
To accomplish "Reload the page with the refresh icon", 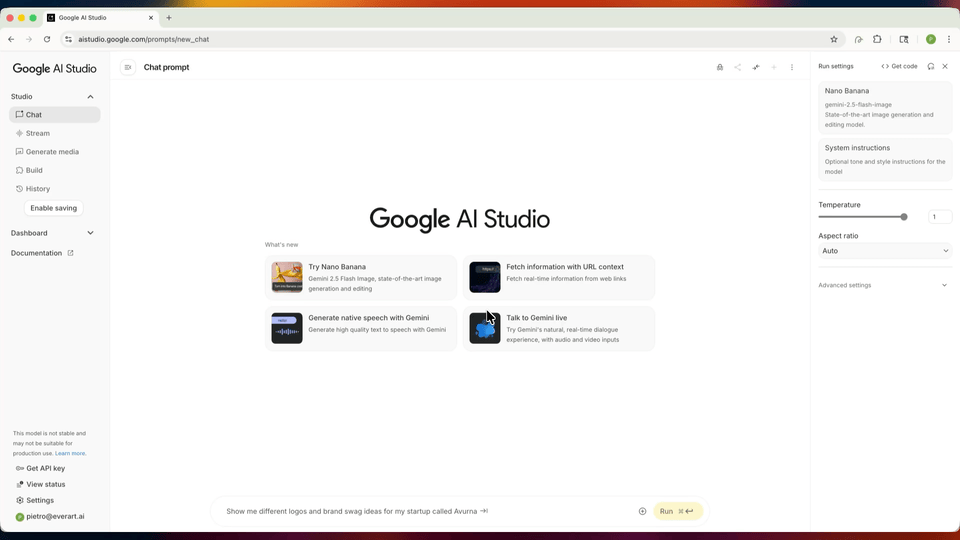I will pyautogui.click(x=47, y=39).
